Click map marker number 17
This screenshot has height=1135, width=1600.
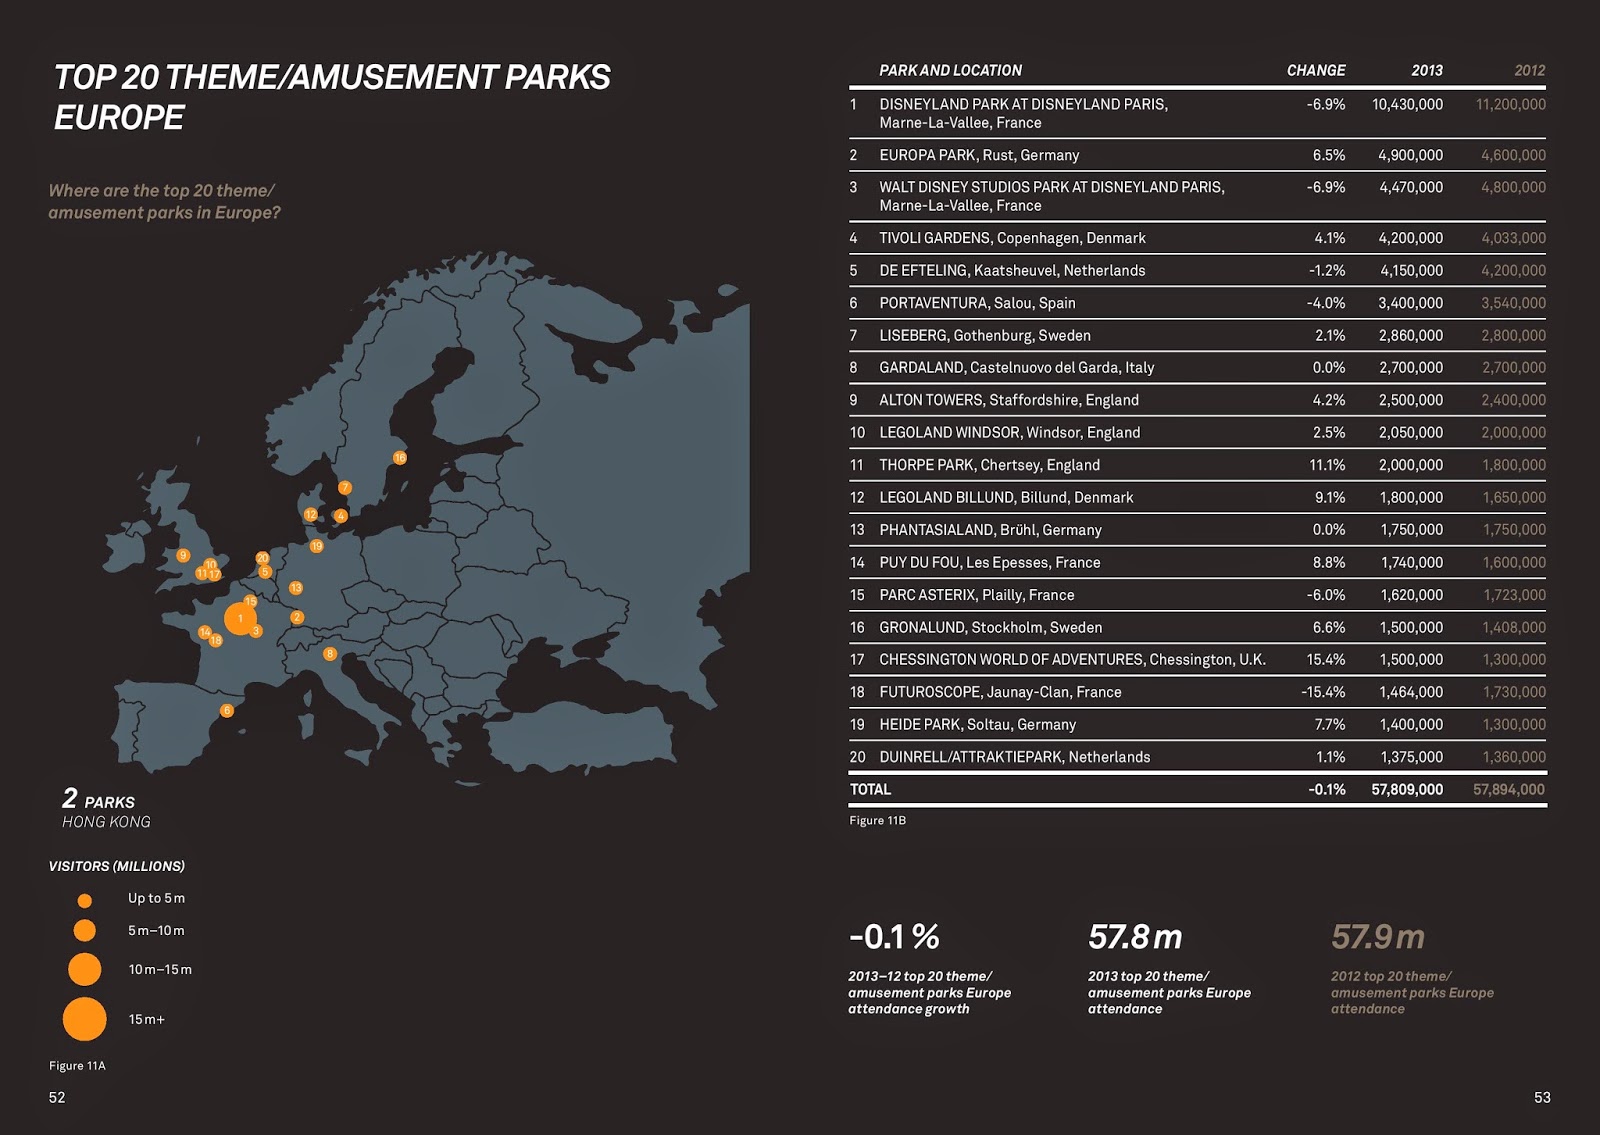click(215, 575)
